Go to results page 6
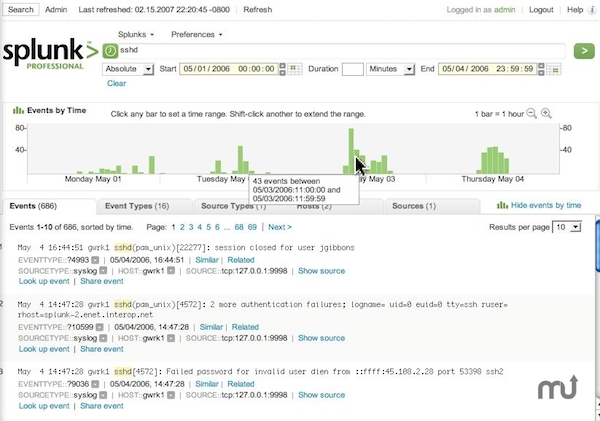 217,227
